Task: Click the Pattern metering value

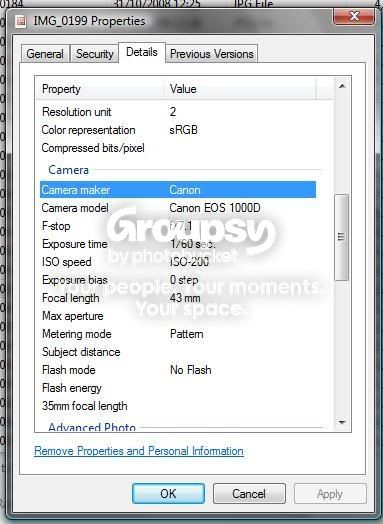Action: coord(186,334)
